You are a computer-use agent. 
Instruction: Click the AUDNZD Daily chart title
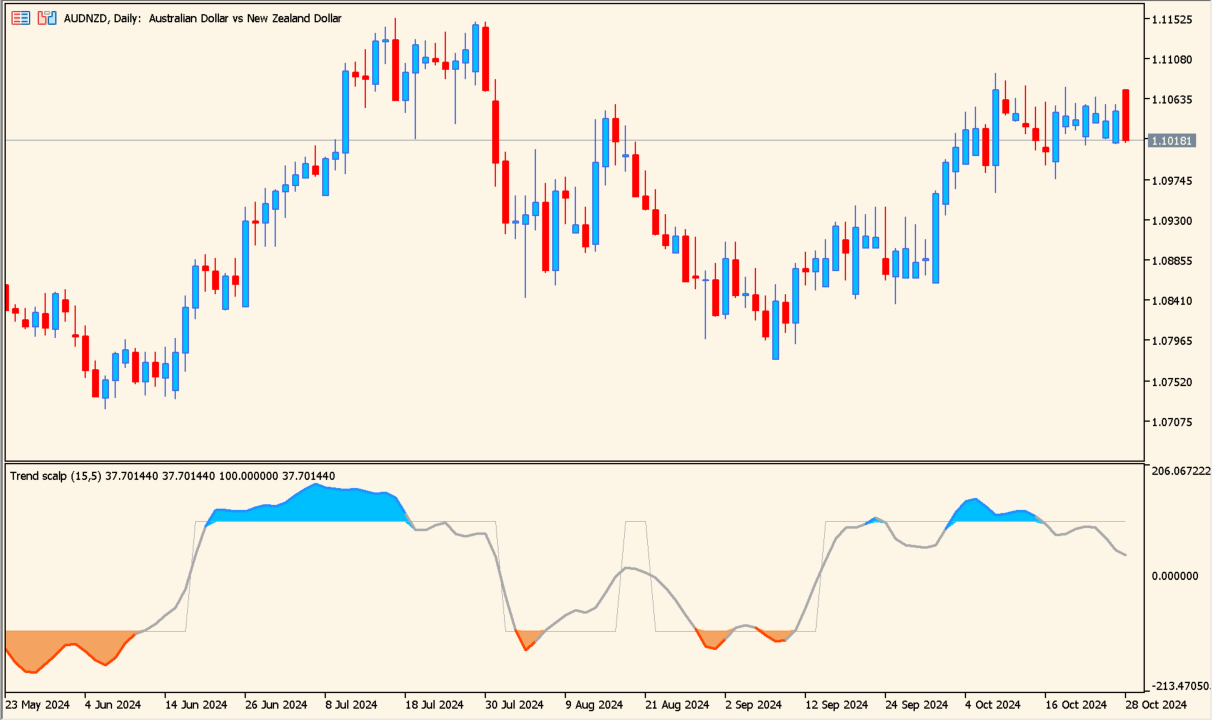tap(200, 18)
